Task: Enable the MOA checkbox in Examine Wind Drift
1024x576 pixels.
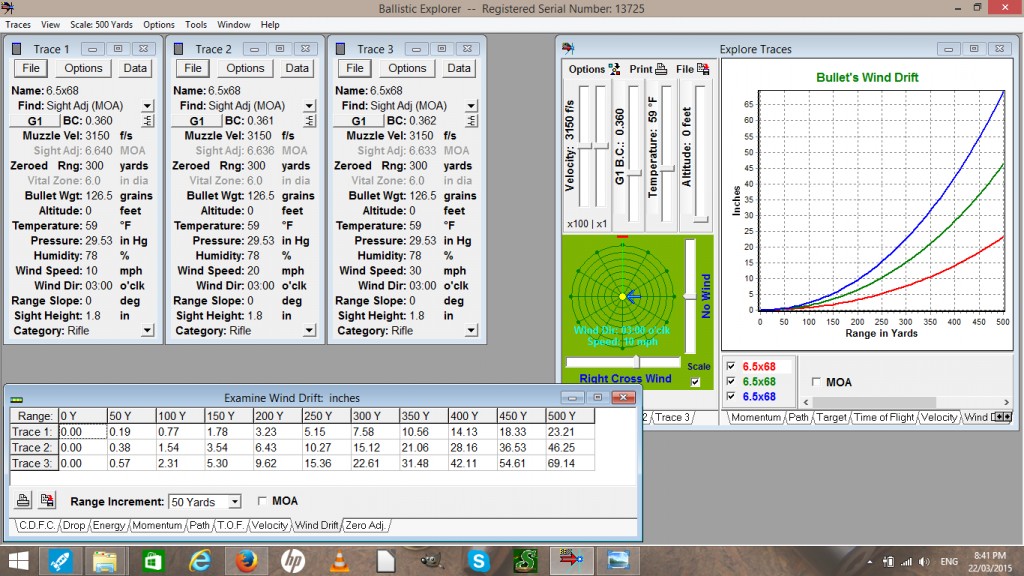Action: 261,500
